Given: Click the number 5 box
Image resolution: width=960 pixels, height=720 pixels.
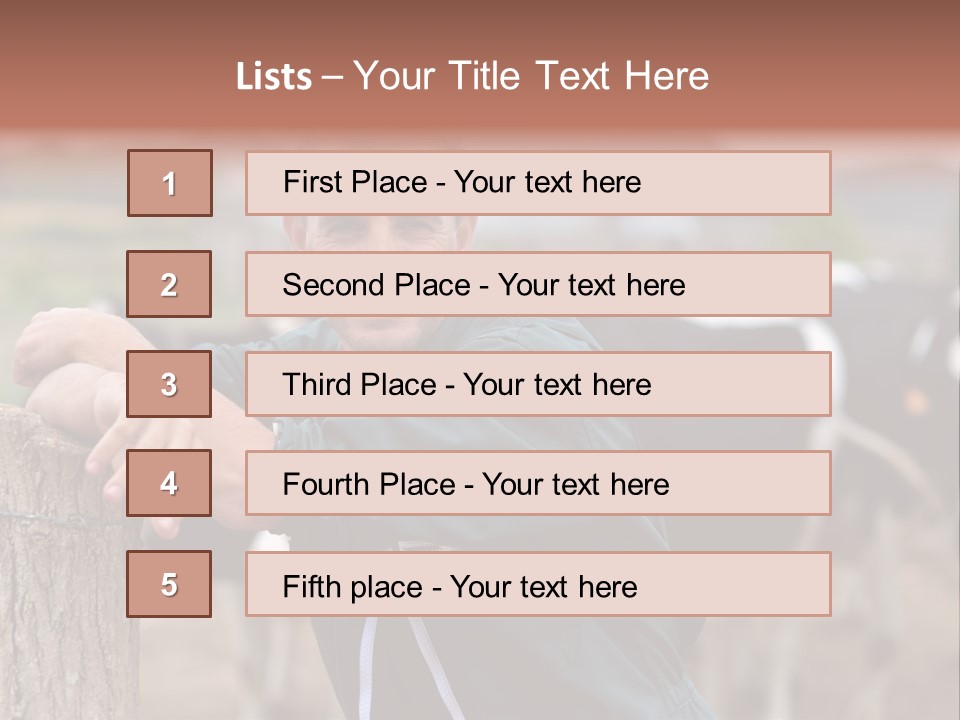Looking at the screenshot, I should (169, 584).
